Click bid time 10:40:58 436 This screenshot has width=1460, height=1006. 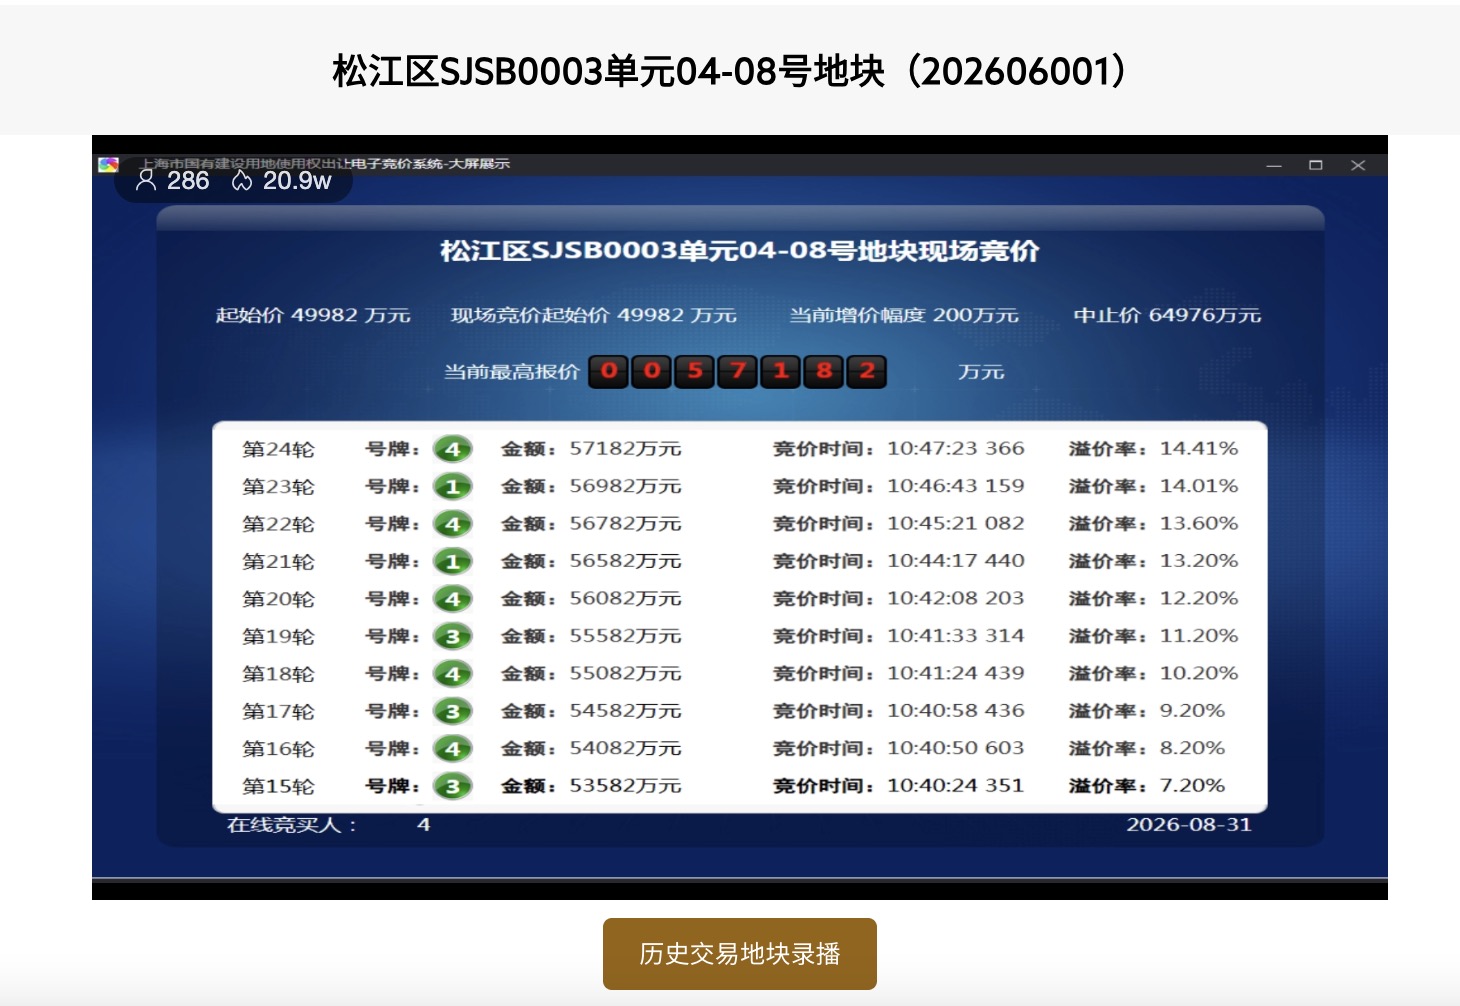click(956, 711)
